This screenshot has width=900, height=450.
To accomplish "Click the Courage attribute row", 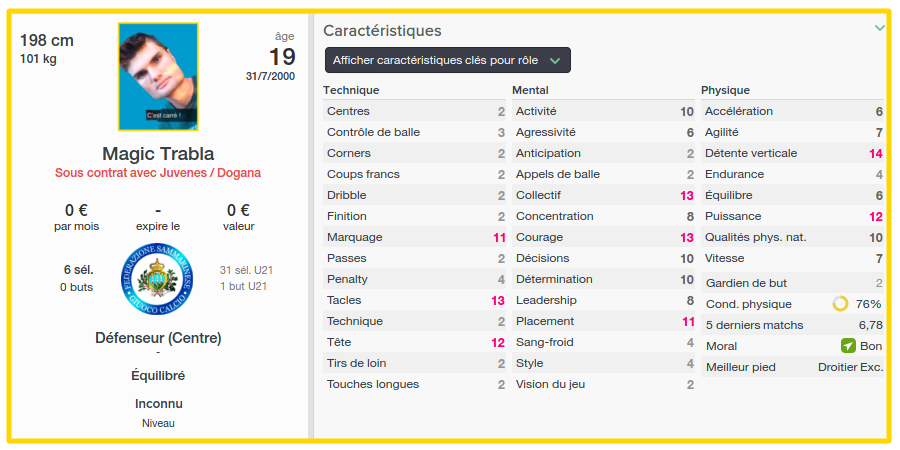I will 603,237.
